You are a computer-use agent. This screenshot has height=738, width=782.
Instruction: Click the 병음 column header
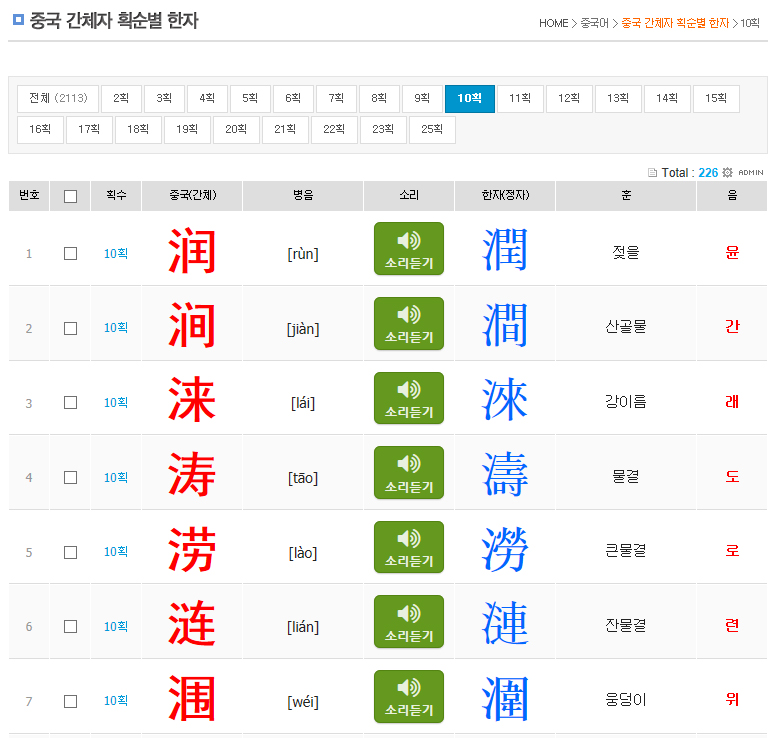coord(303,196)
